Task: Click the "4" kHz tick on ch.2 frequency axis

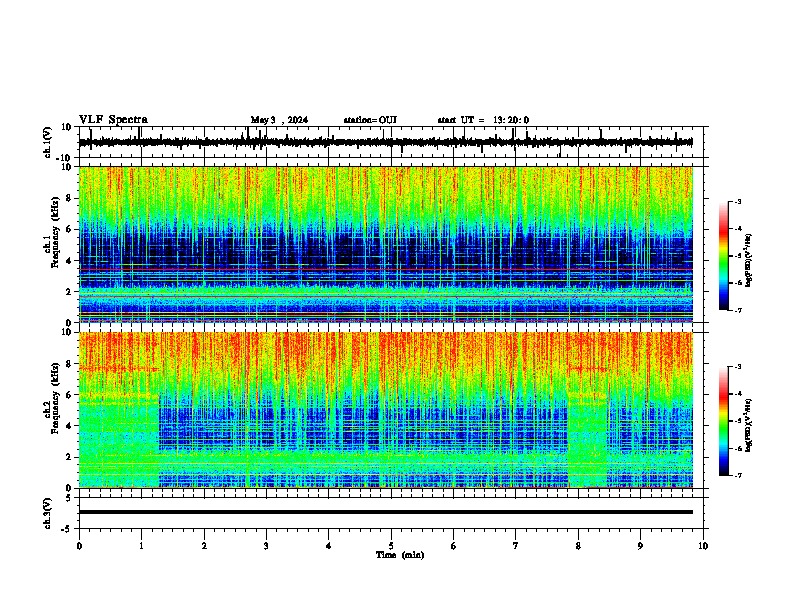Action: point(70,426)
